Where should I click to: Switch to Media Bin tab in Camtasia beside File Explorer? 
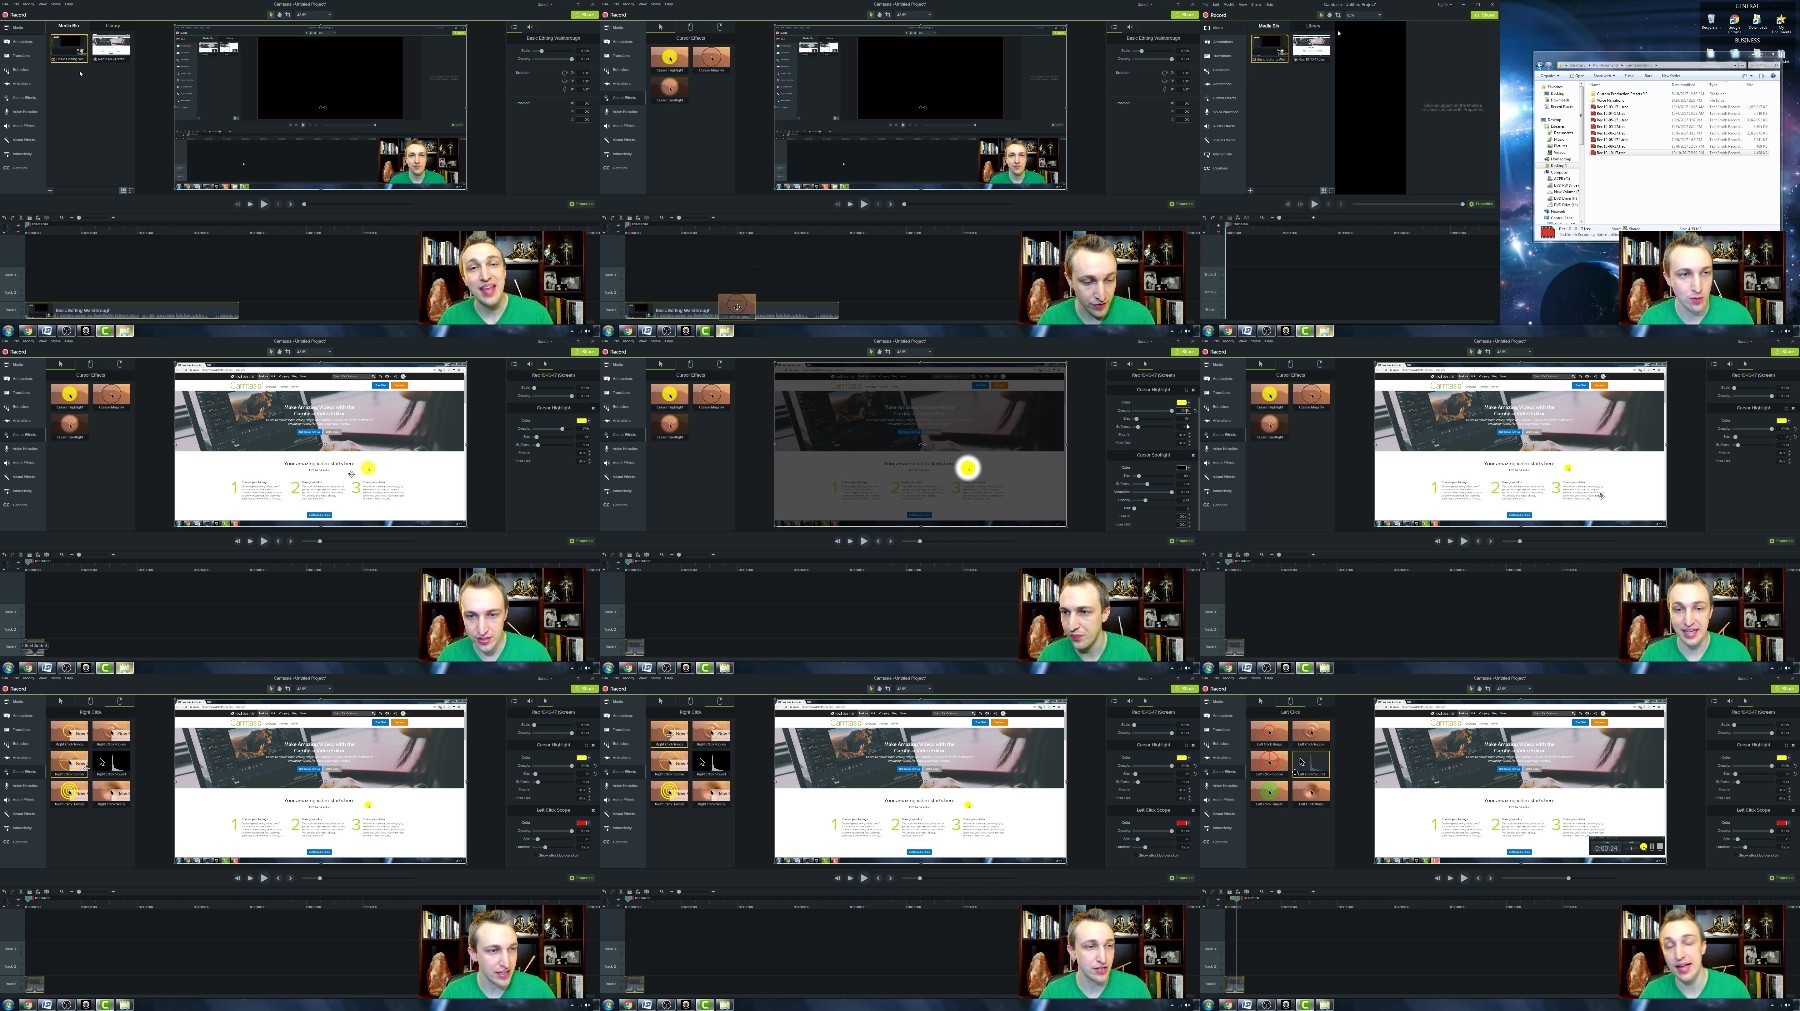pyautogui.click(x=1269, y=26)
